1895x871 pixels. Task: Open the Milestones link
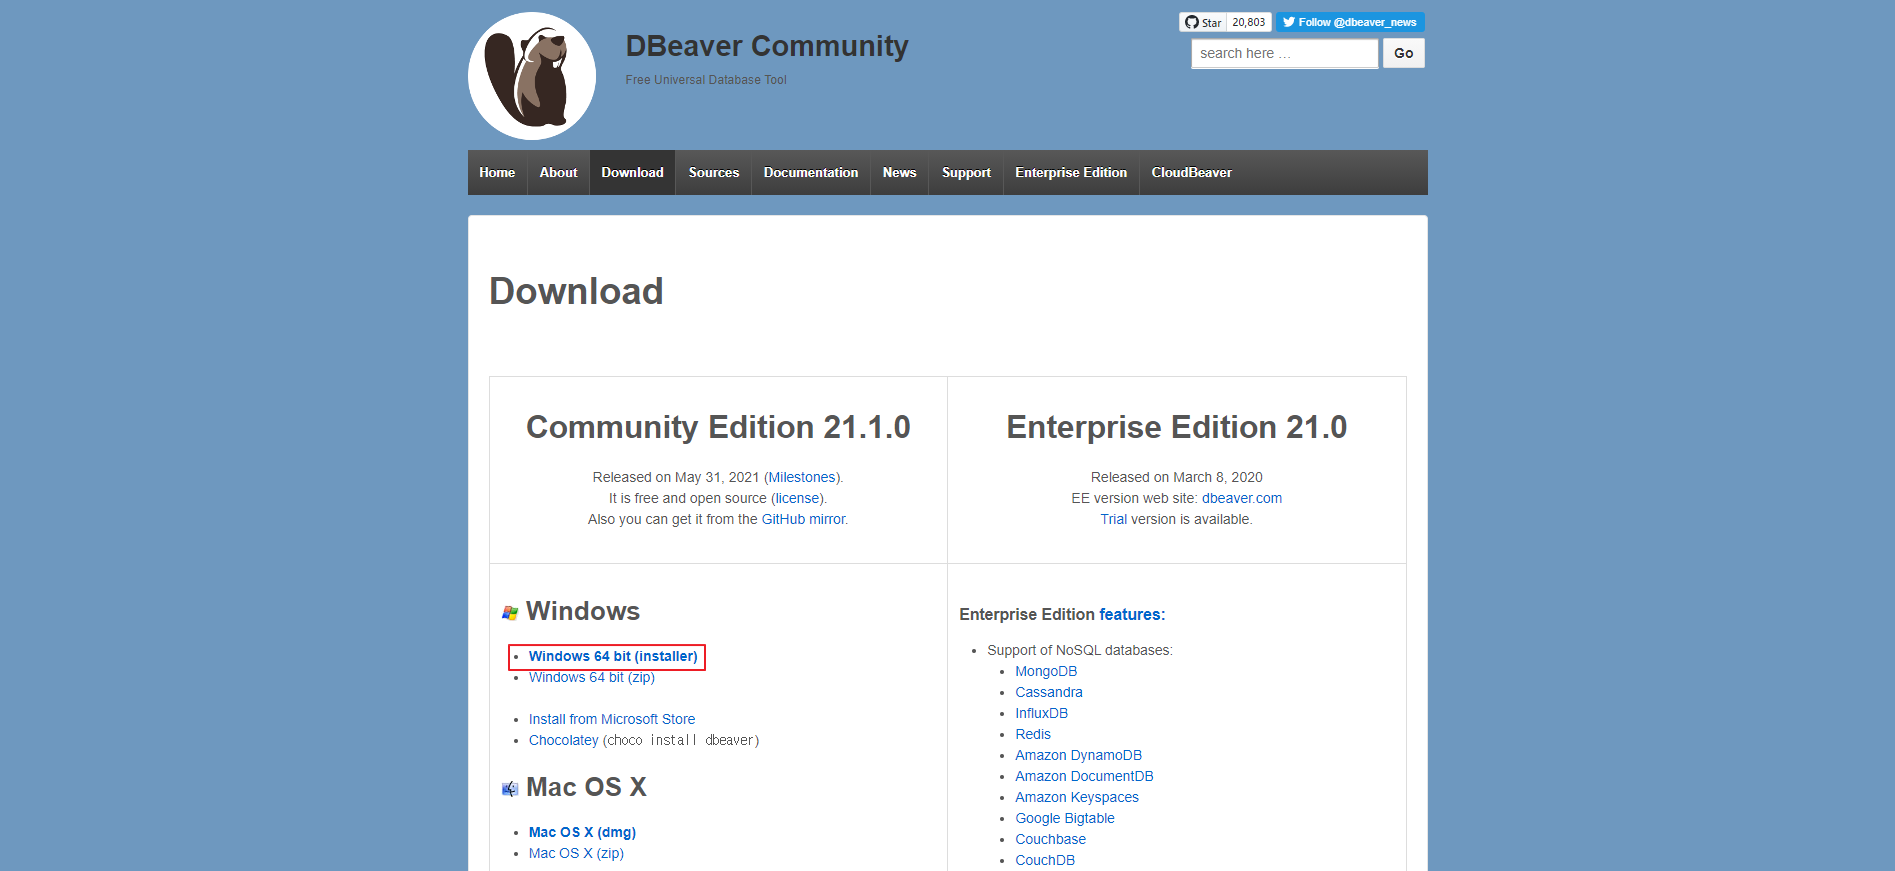click(802, 477)
